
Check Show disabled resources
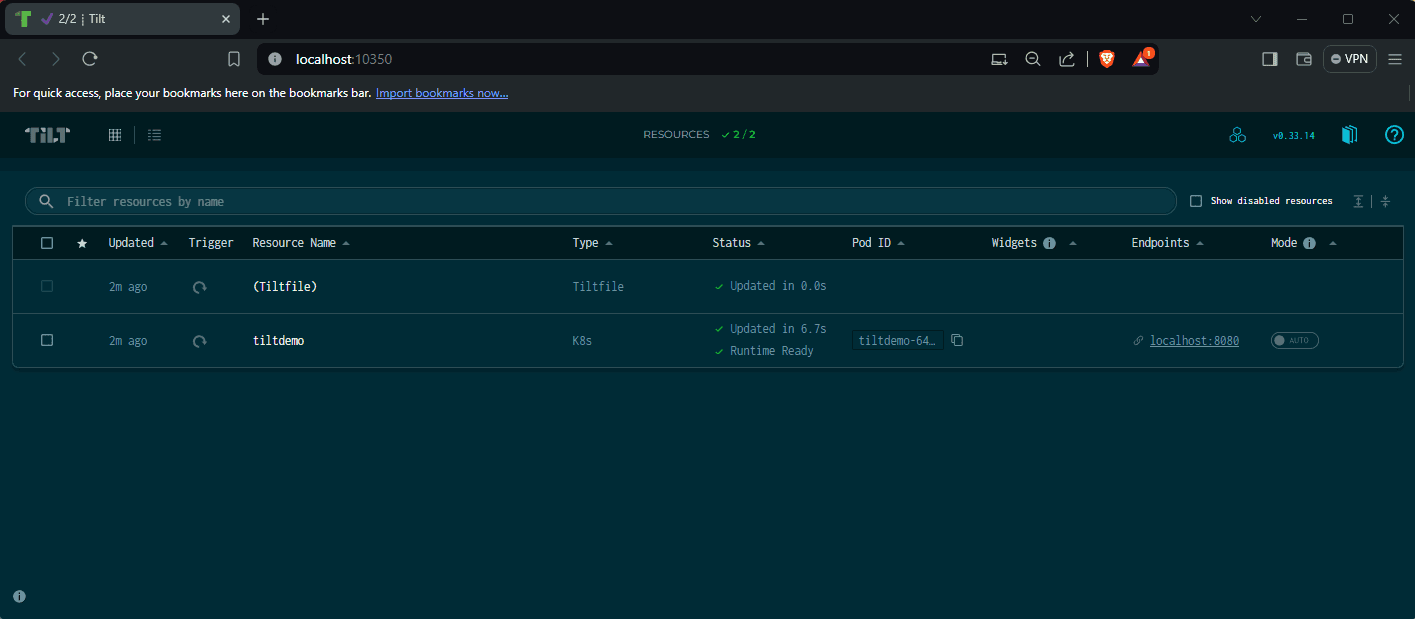1196,201
